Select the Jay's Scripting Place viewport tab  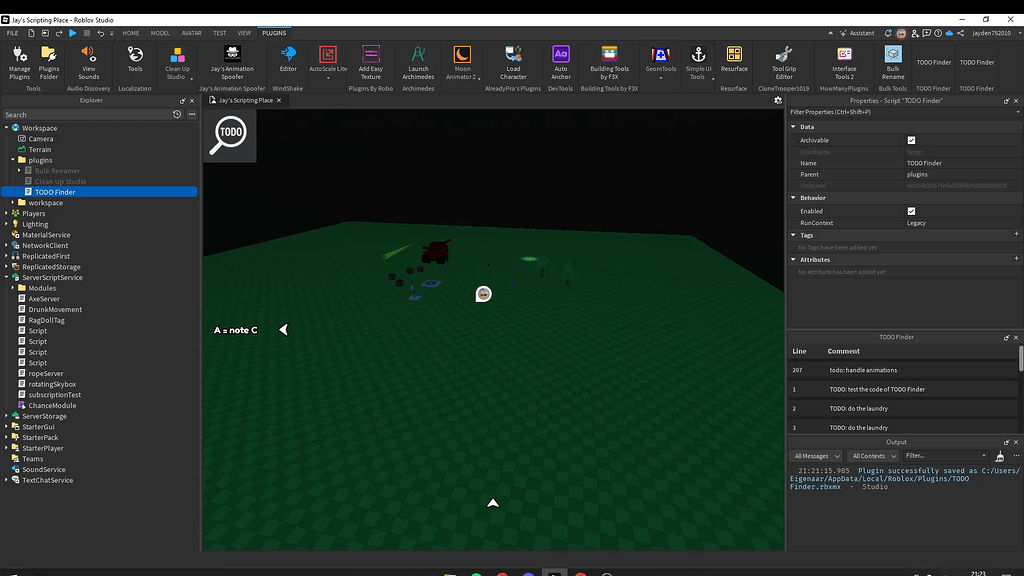244,99
